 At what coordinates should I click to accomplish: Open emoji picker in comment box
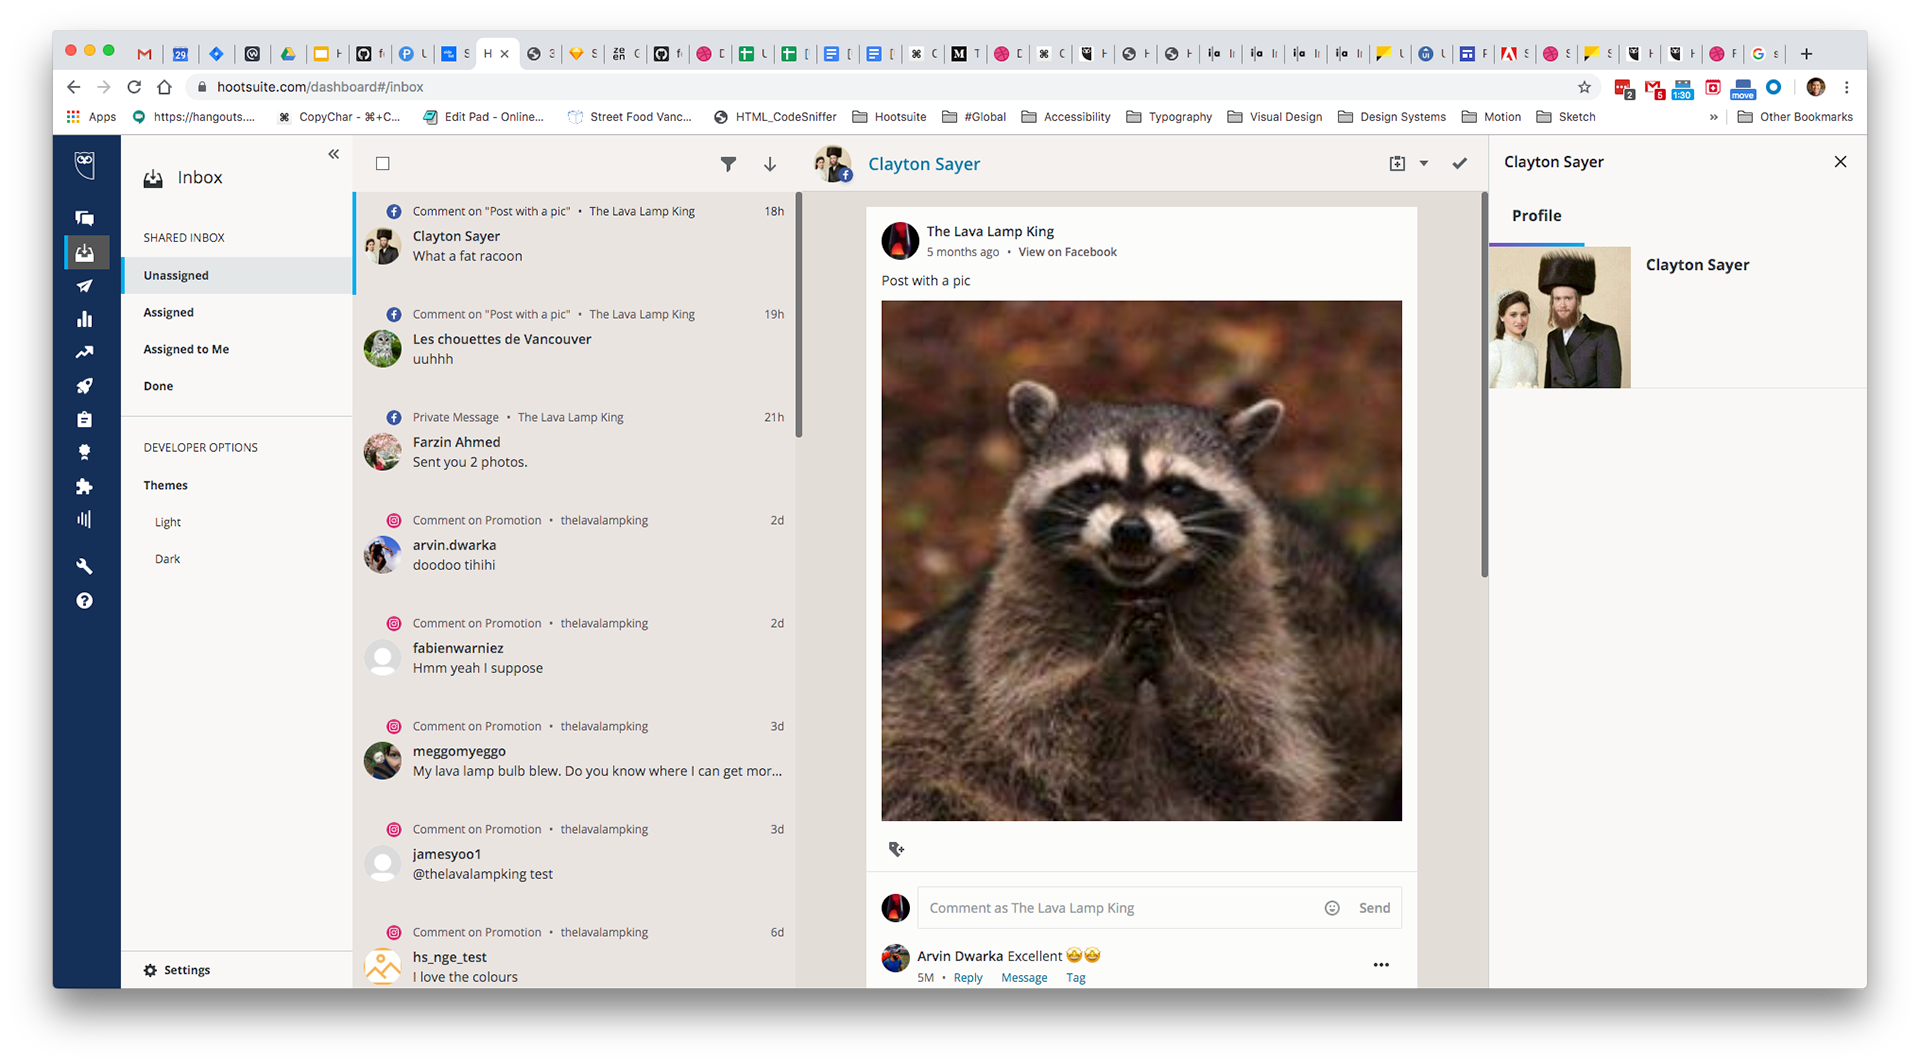(x=1332, y=908)
